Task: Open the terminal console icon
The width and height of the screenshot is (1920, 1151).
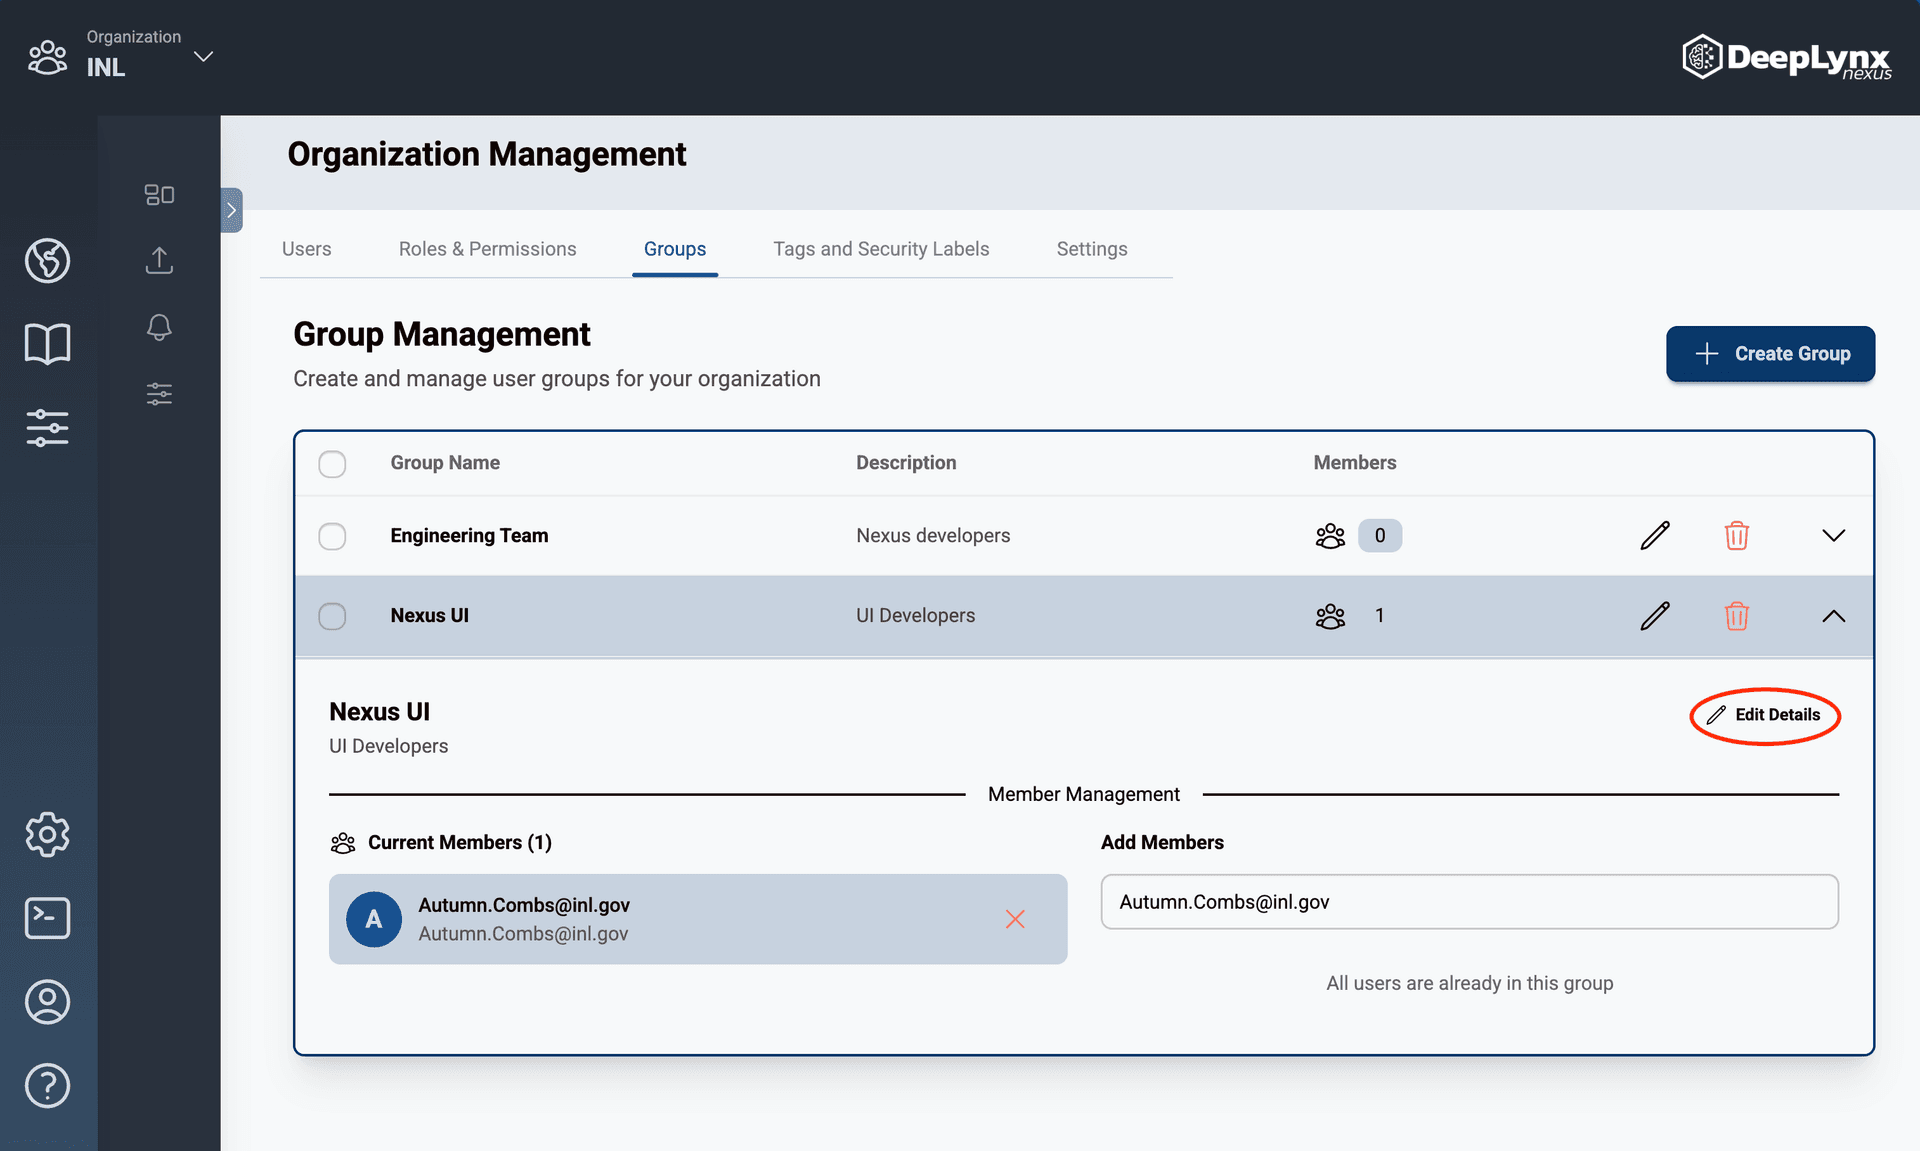Action: pyautogui.click(x=47, y=918)
